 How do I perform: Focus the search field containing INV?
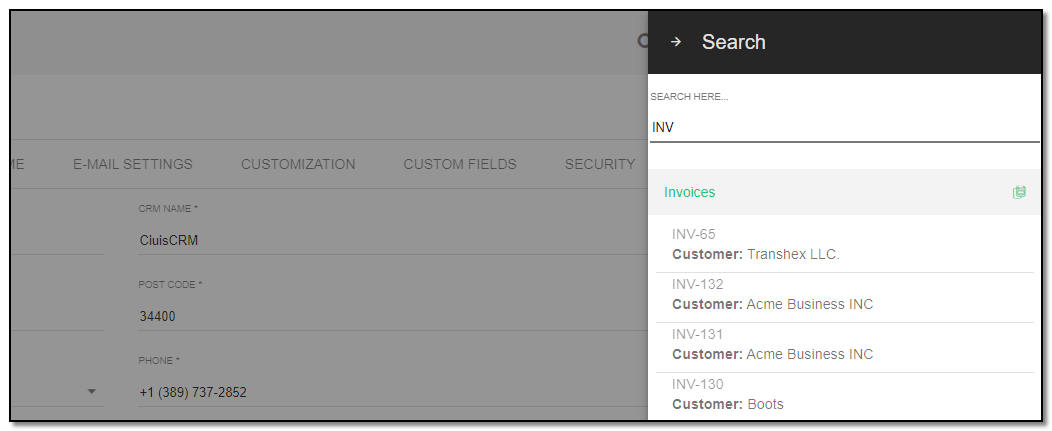point(845,128)
